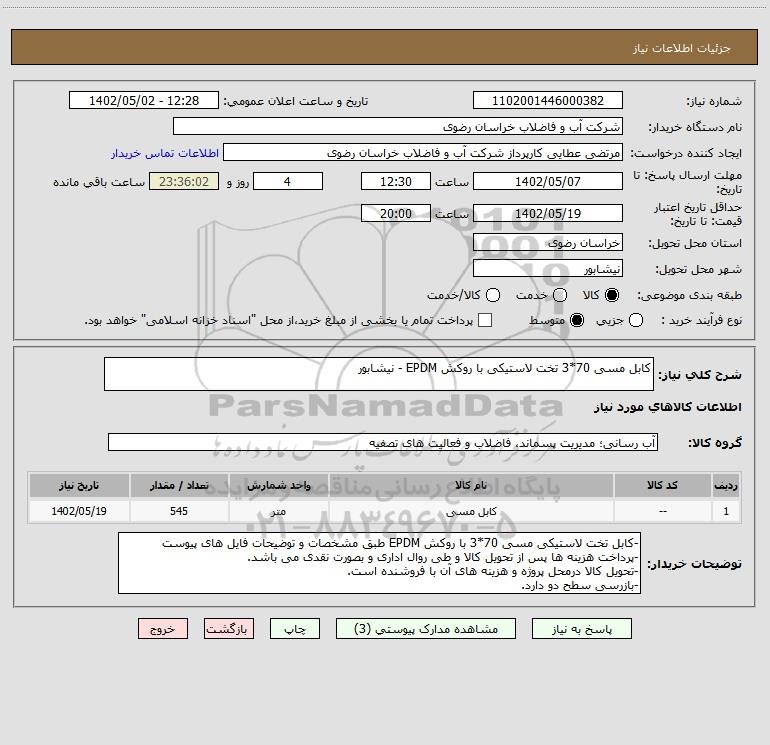Image resolution: width=770 pixels, height=745 pixels.
Task: Select the کالا radio button
Action: tap(612, 295)
